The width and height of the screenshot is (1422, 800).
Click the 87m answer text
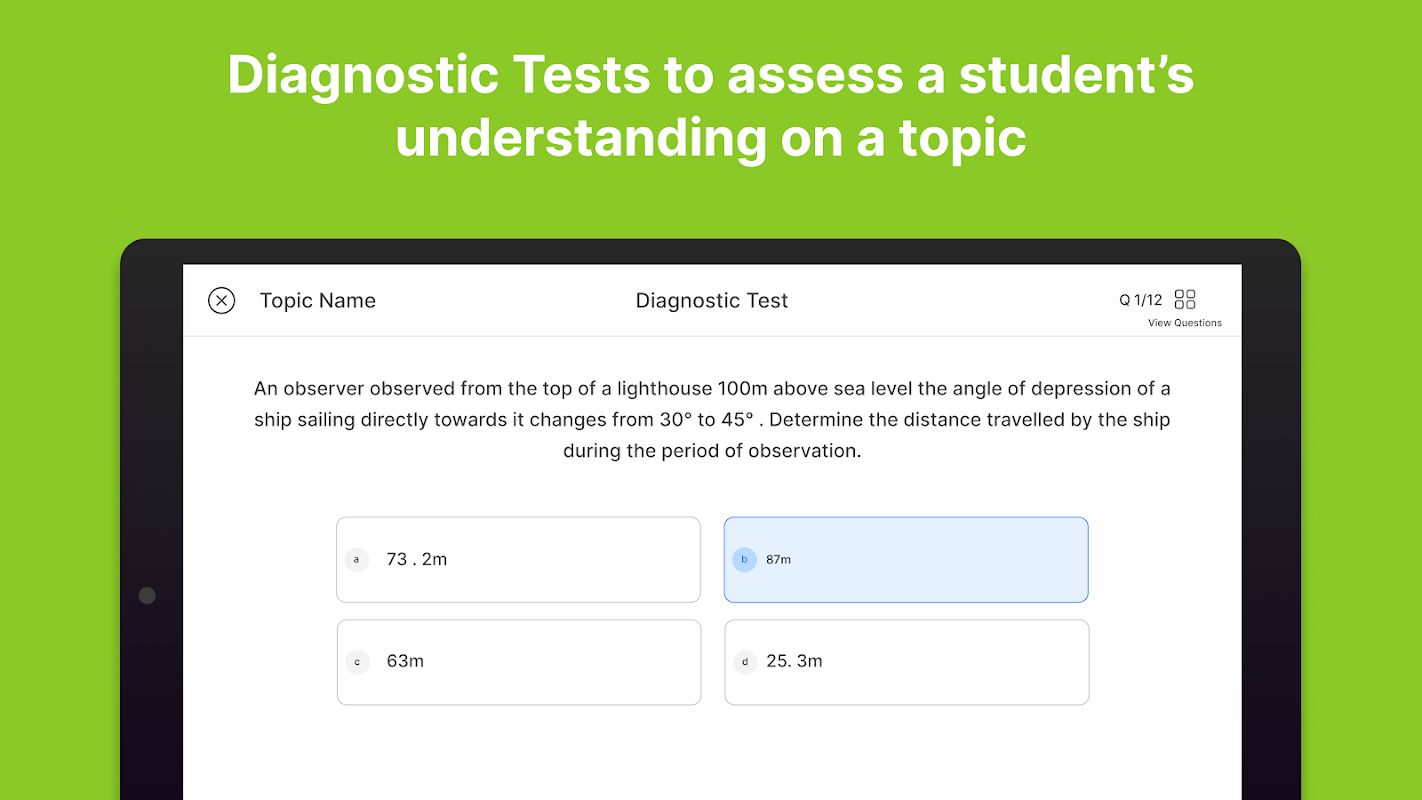coord(778,560)
